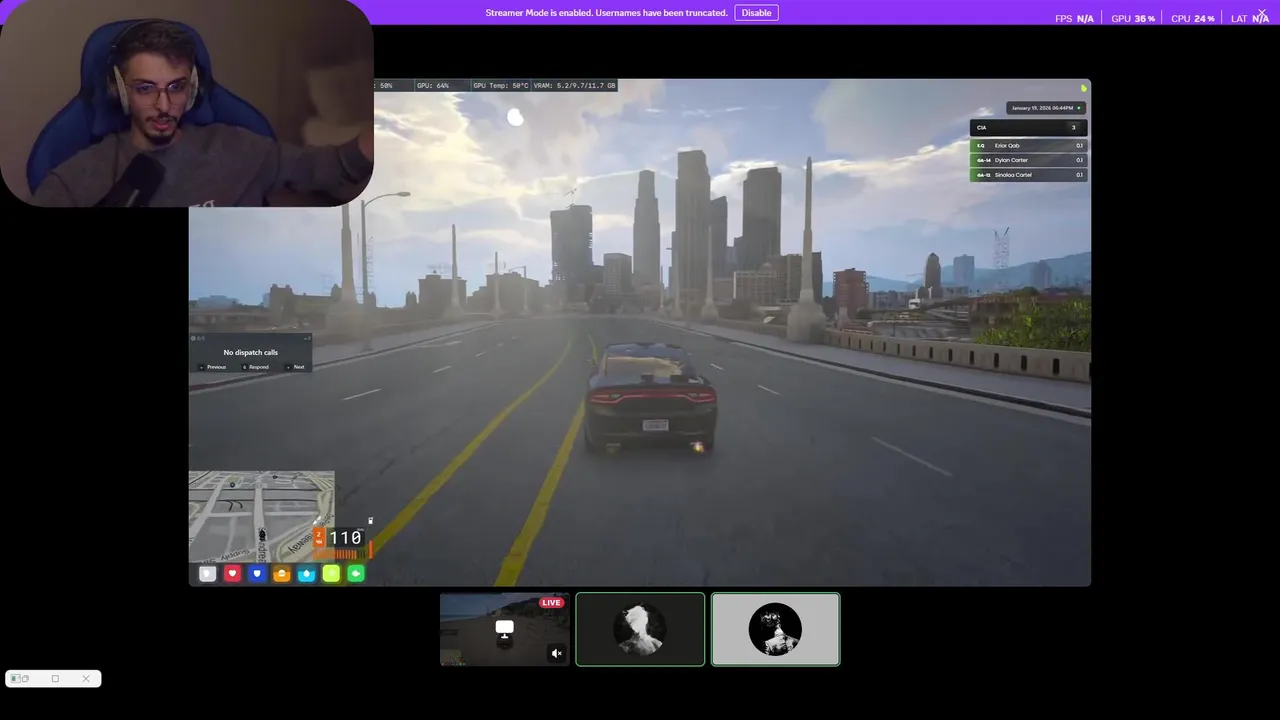Click the minimap in the game HUD

point(261,516)
